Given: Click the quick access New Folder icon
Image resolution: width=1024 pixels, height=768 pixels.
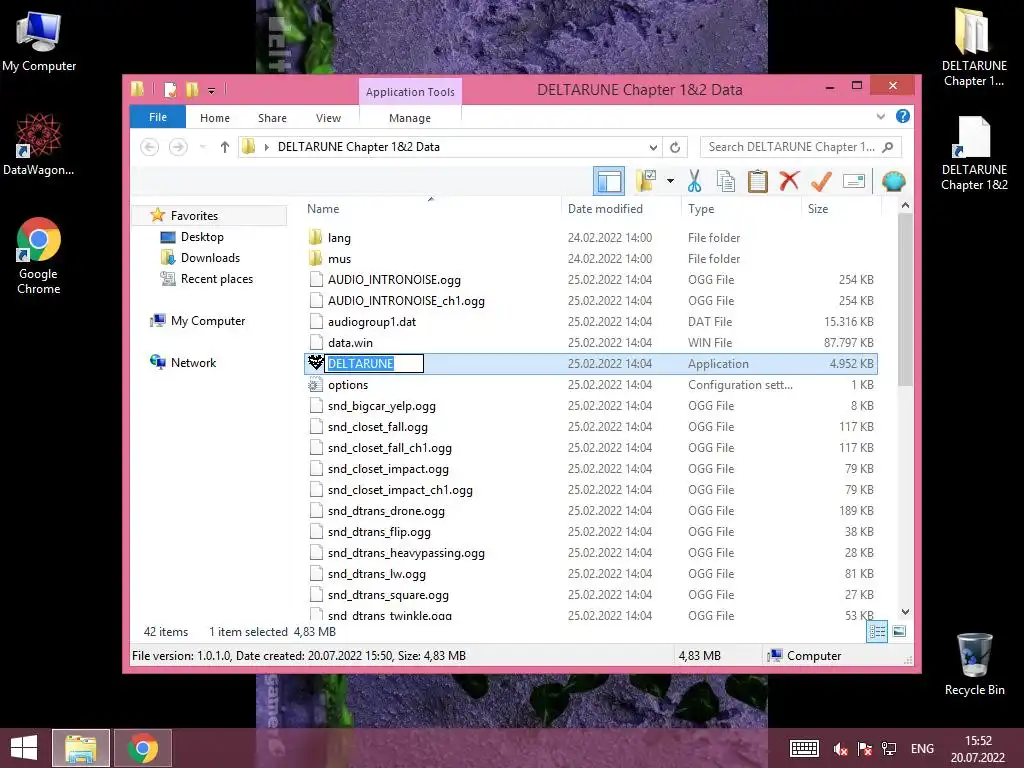Looking at the screenshot, I should [191, 89].
